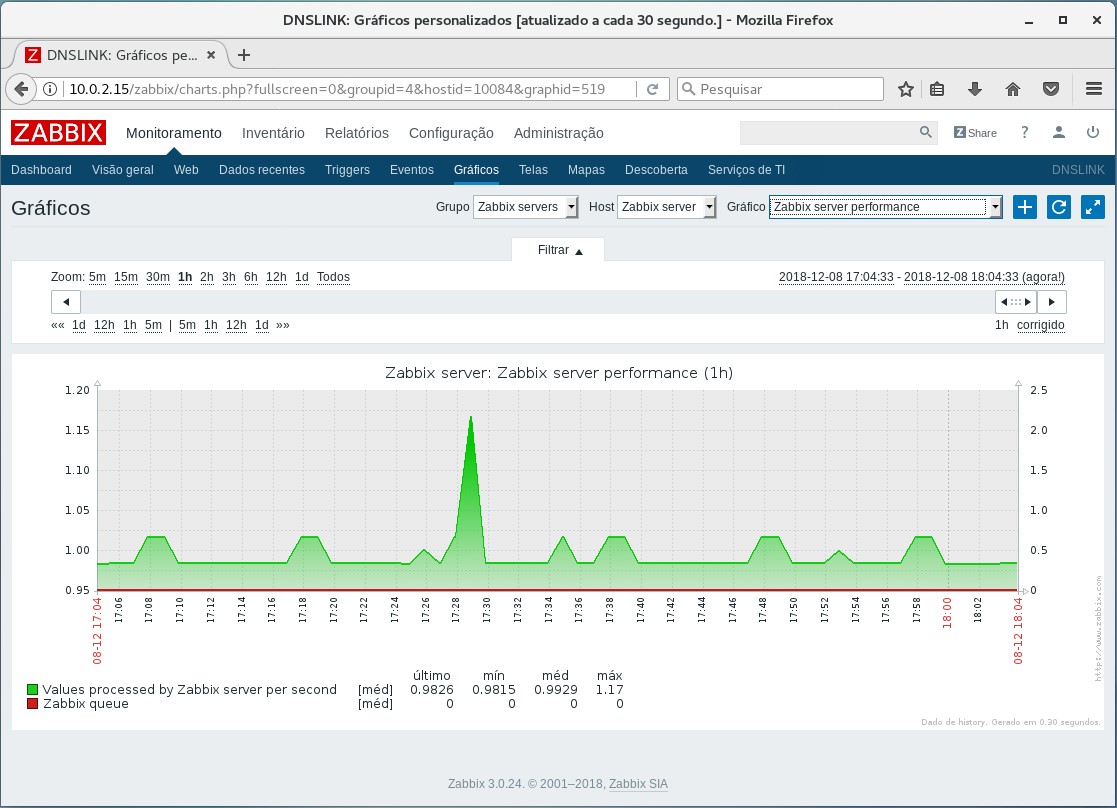Click the search magnifier in Pesquisar box
Screen dimensions: 1117x808
(x=688, y=89)
